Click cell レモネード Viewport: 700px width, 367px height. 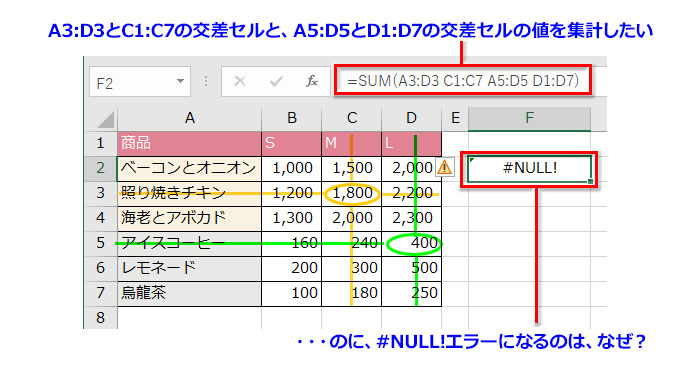(x=189, y=268)
